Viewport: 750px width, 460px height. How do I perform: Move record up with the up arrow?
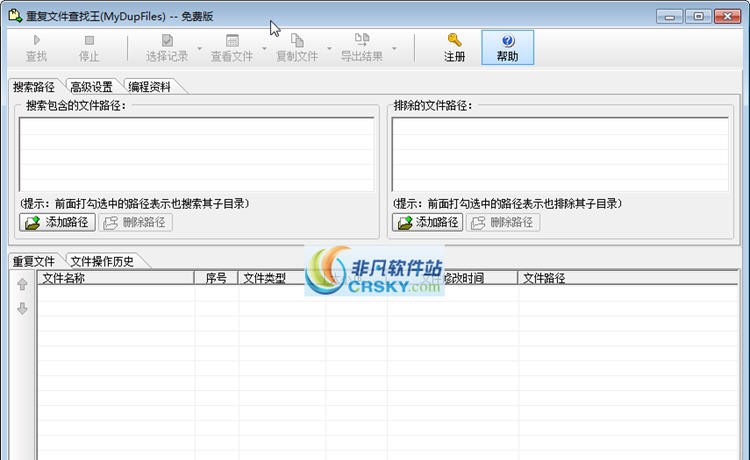(22, 285)
